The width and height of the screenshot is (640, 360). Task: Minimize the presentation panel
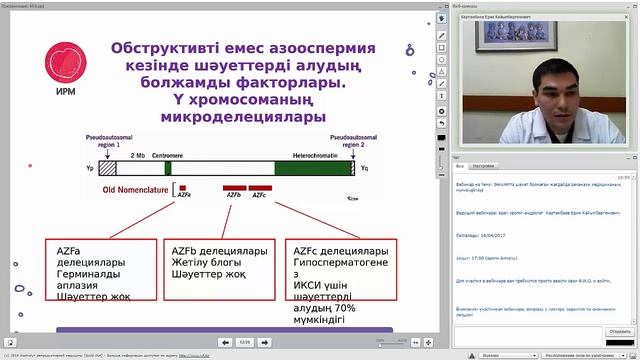(440, 6)
